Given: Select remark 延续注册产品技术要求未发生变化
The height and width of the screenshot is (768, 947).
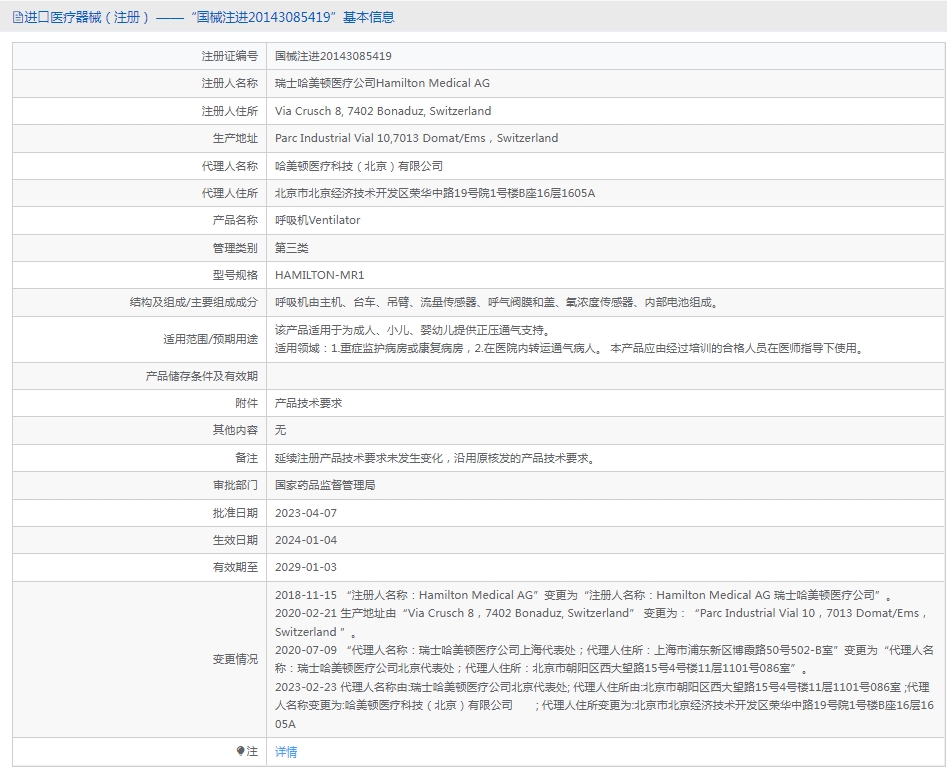Looking at the screenshot, I should pyautogui.click(x=436, y=458).
